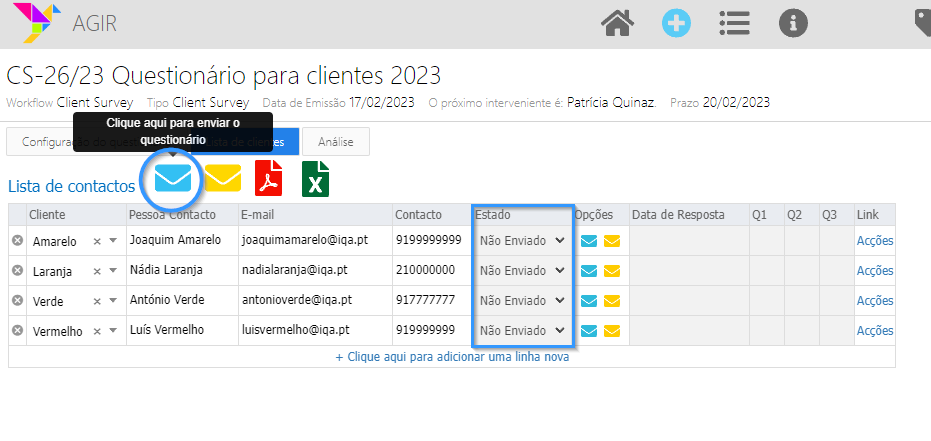Remove the Amarelo row with delete icon
The height and width of the screenshot is (441, 931).
pyautogui.click(x=18, y=240)
